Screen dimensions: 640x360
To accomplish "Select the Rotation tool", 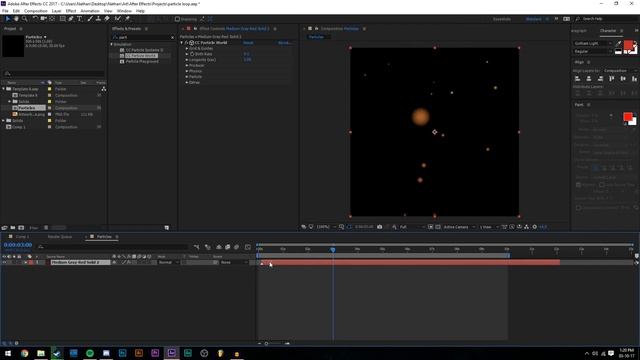I will click(x=35, y=19).
